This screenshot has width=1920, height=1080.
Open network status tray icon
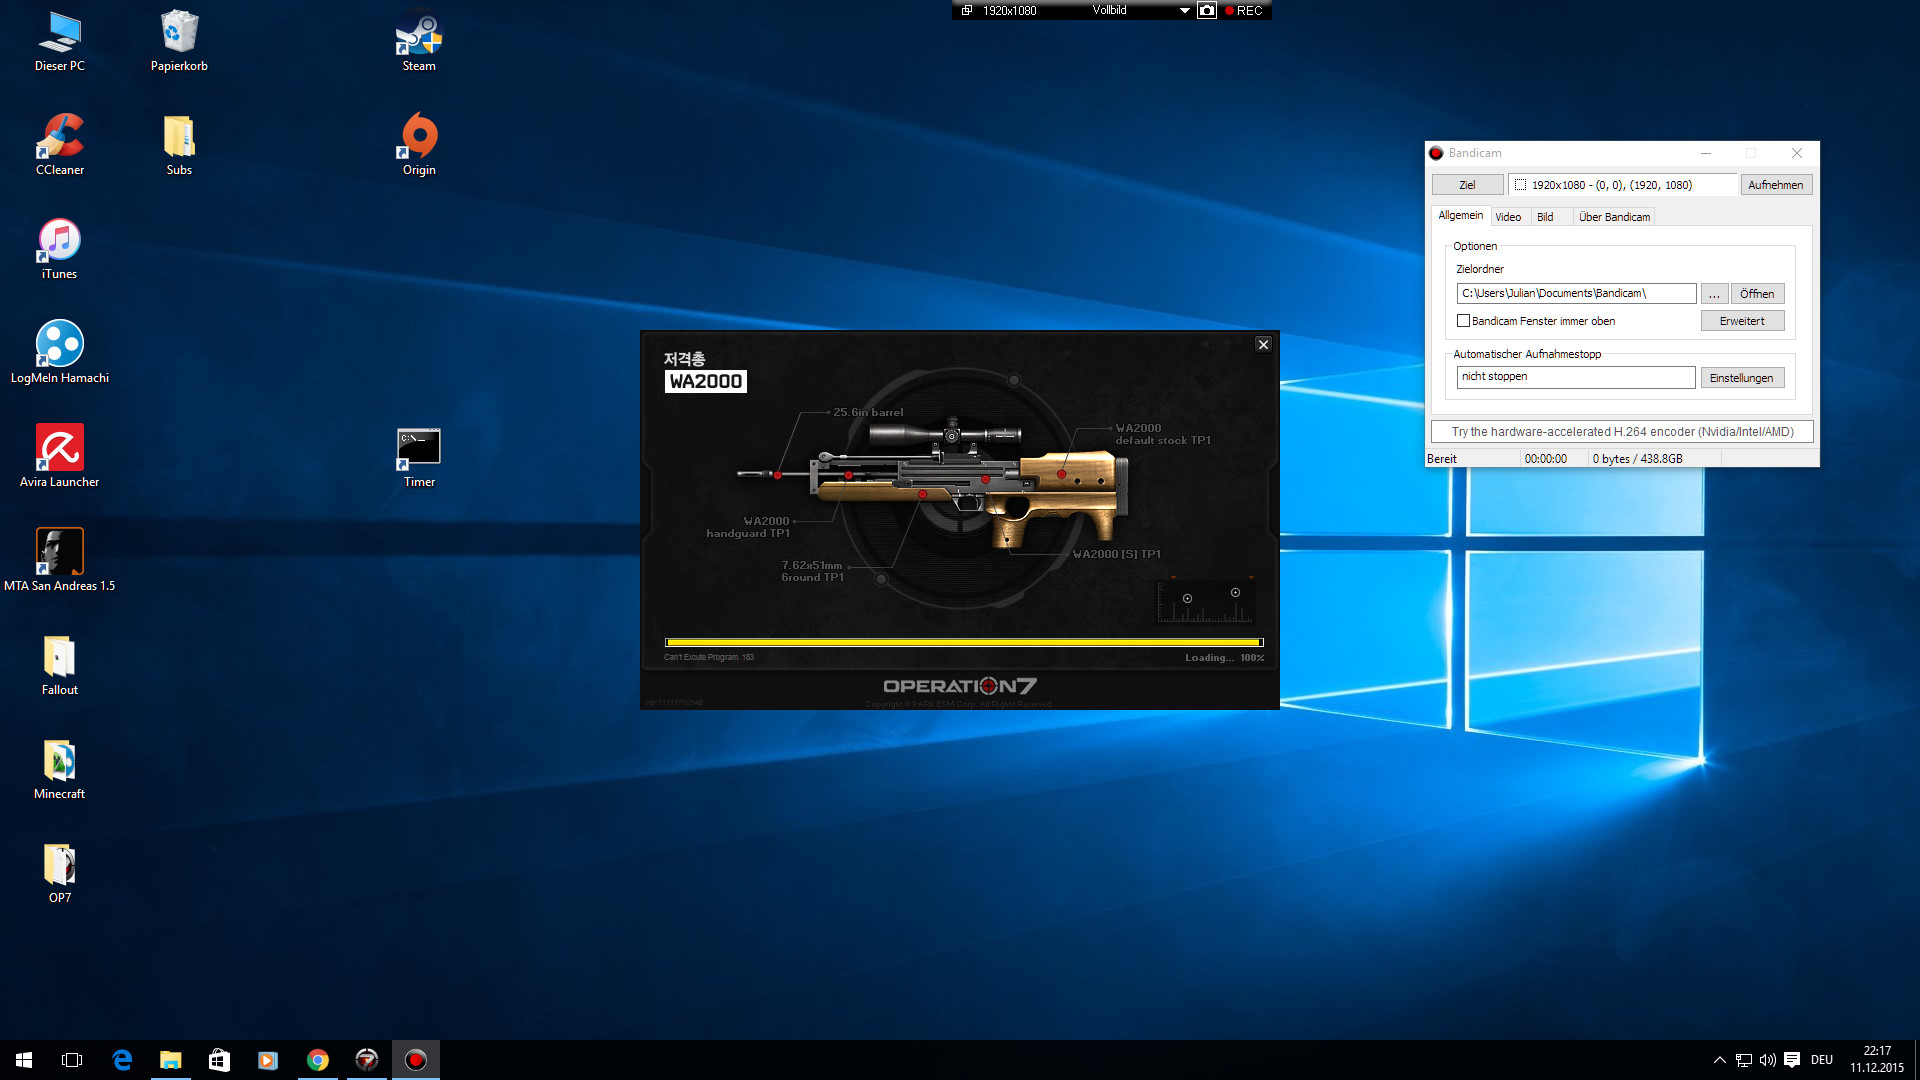(x=1744, y=1060)
